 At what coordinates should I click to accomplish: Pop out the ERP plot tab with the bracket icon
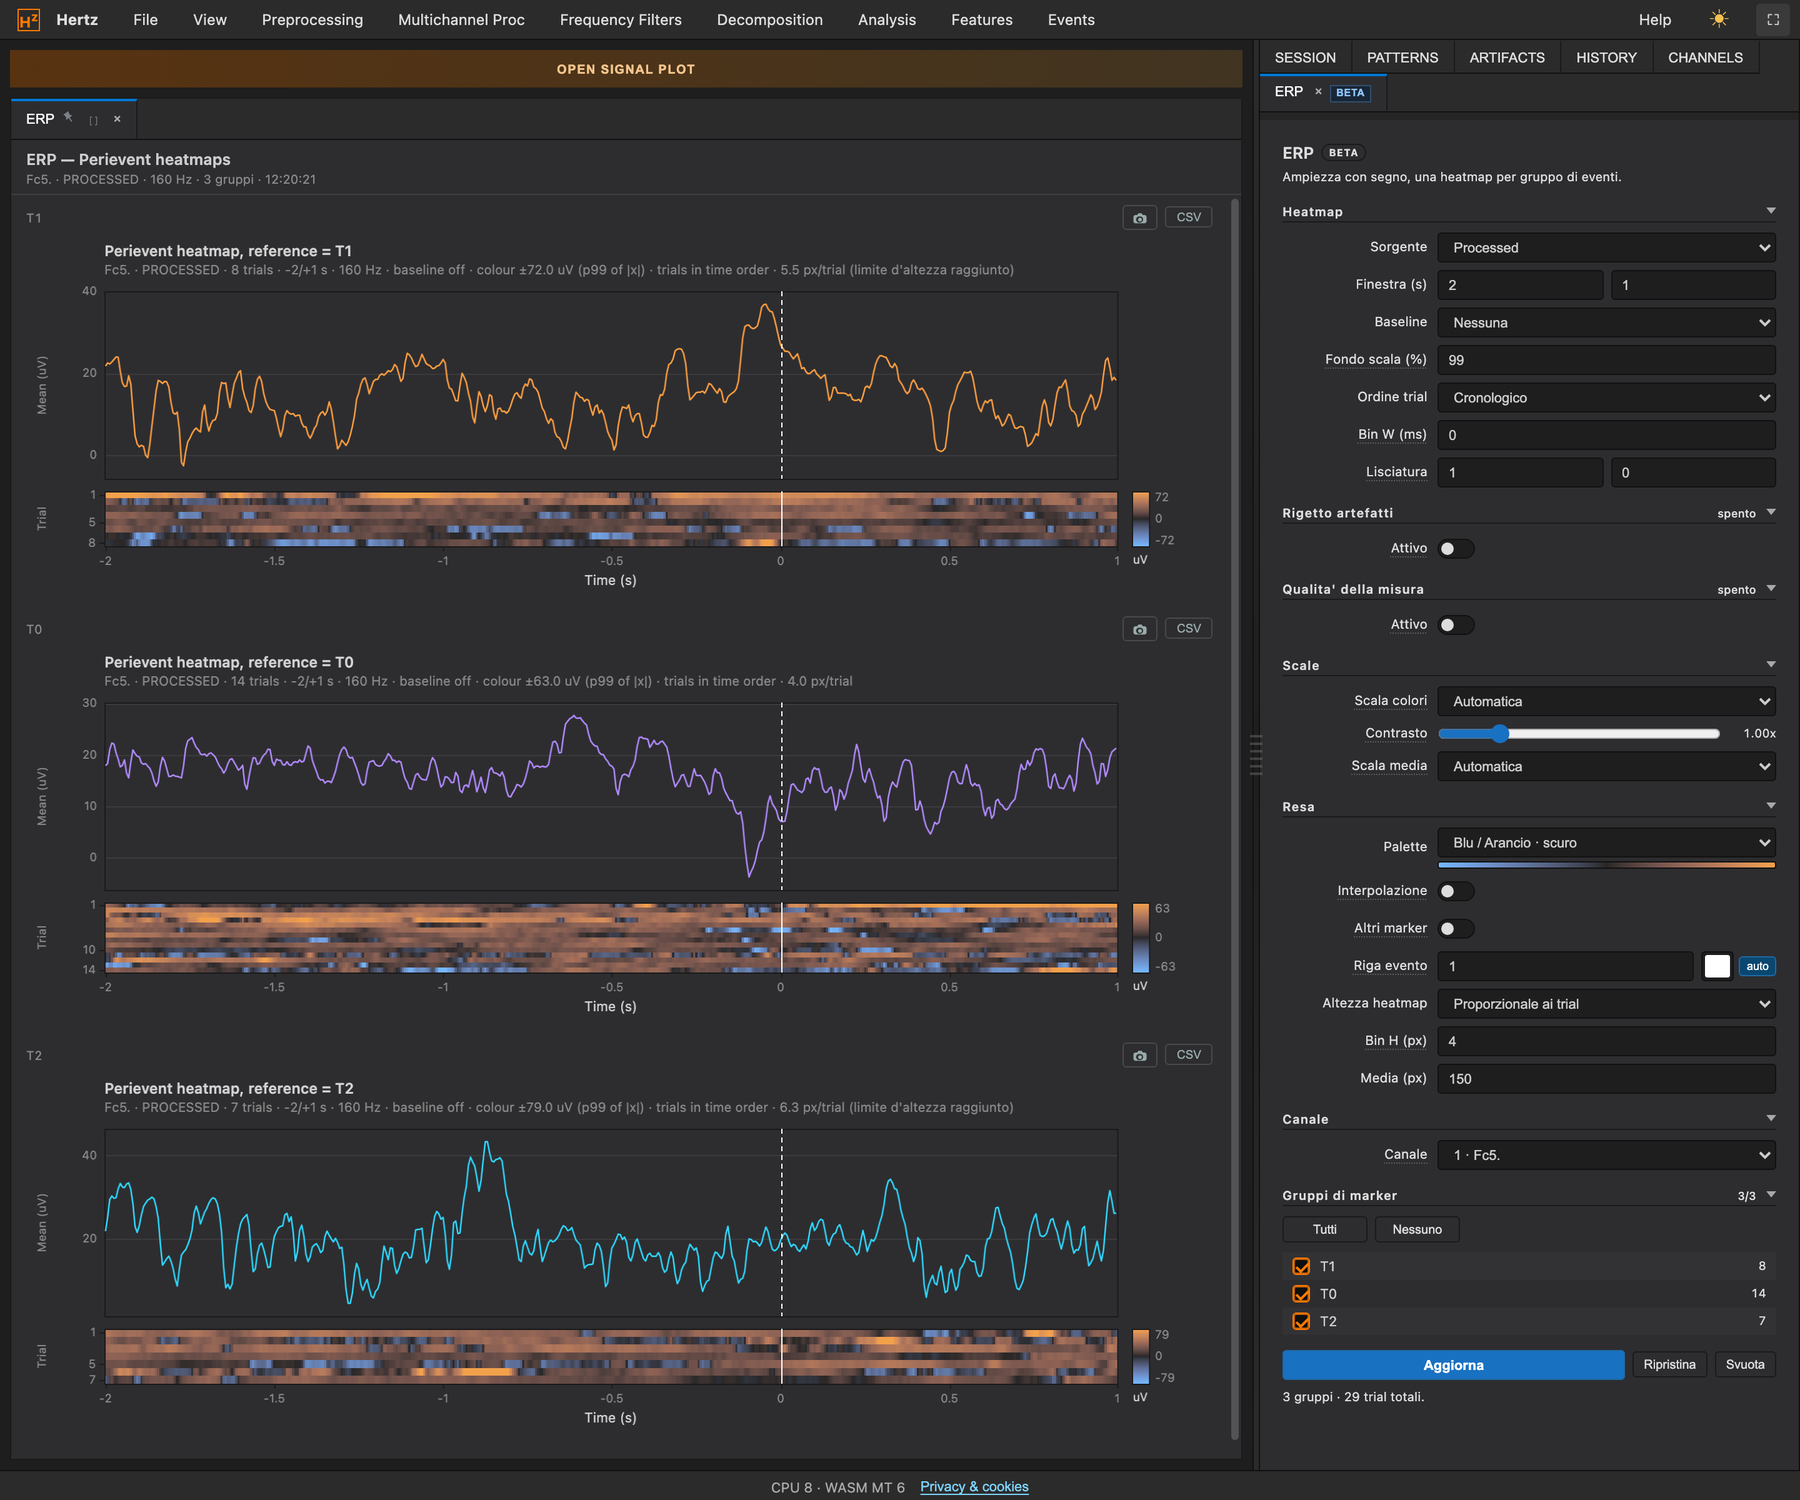[93, 119]
